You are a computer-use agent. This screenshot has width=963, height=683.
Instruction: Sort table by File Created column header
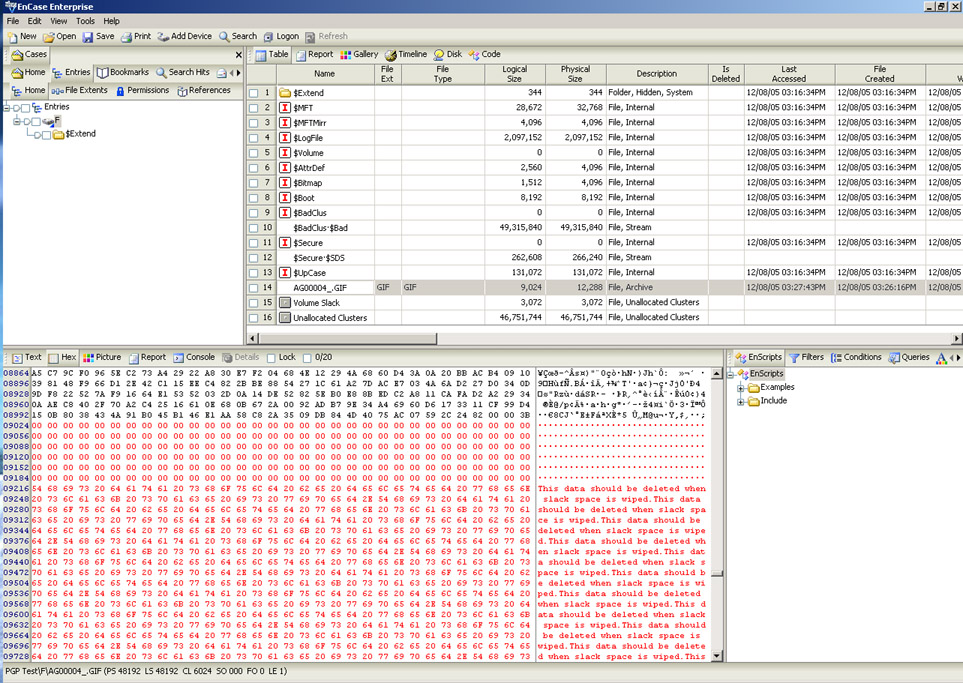click(x=879, y=74)
